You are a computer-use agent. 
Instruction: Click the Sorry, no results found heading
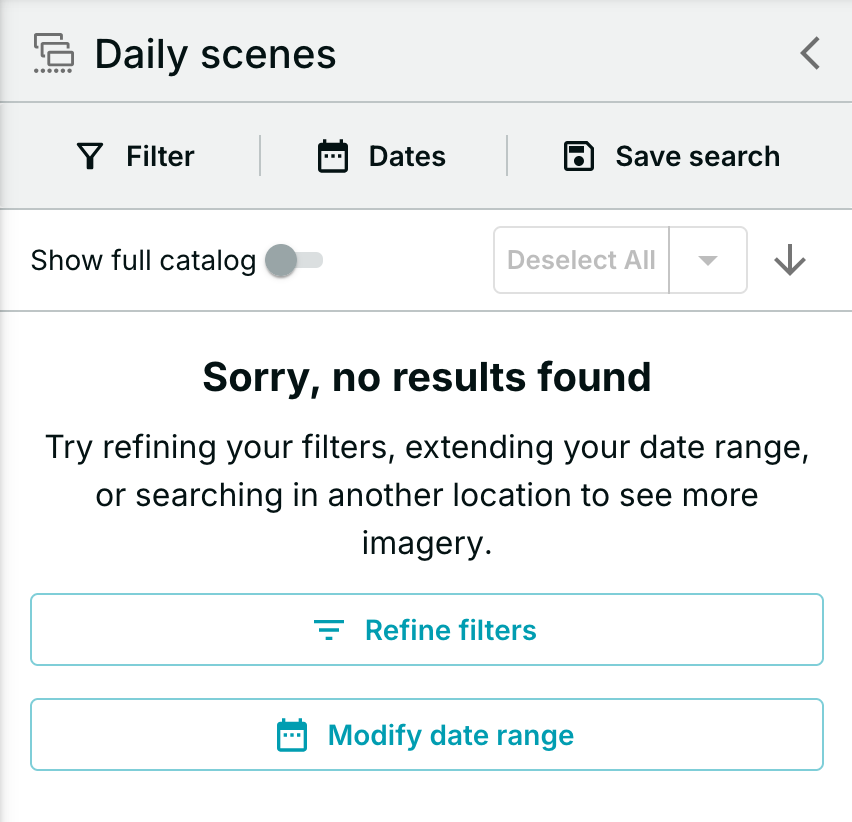(427, 377)
